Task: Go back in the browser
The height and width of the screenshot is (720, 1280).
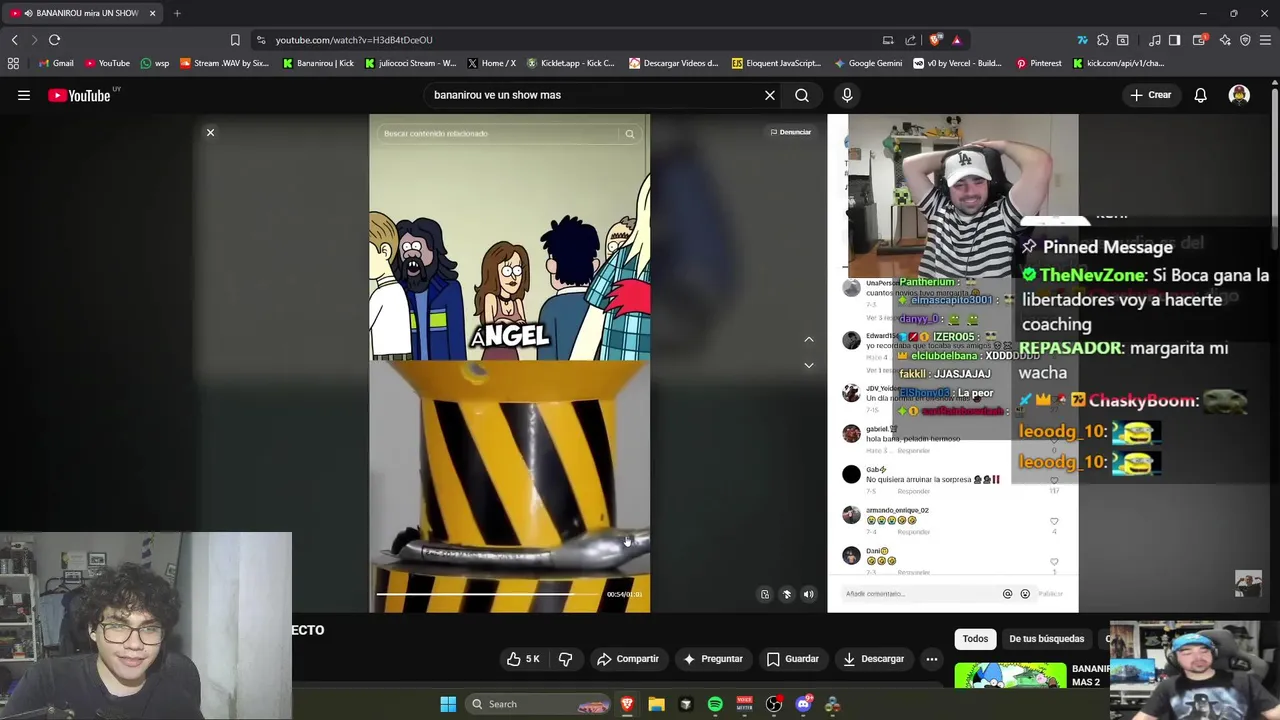Action: pyautogui.click(x=15, y=40)
